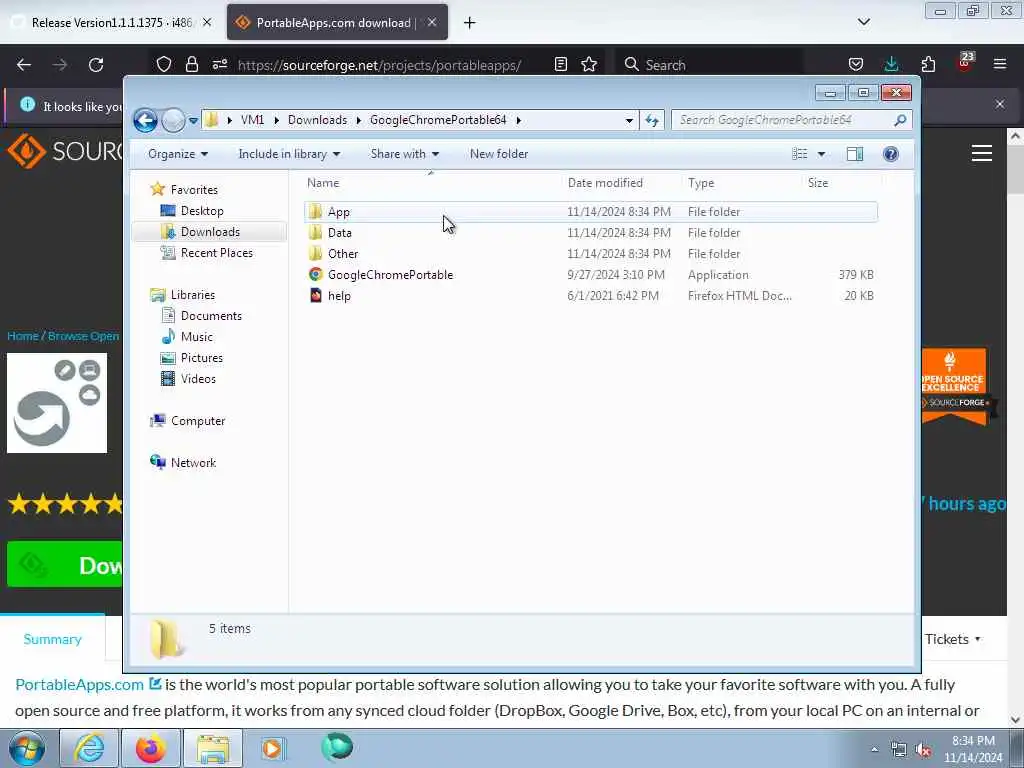Open the Firefox downloads panel icon
The width and height of the screenshot is (1024, 768).
tap(891, 64)
